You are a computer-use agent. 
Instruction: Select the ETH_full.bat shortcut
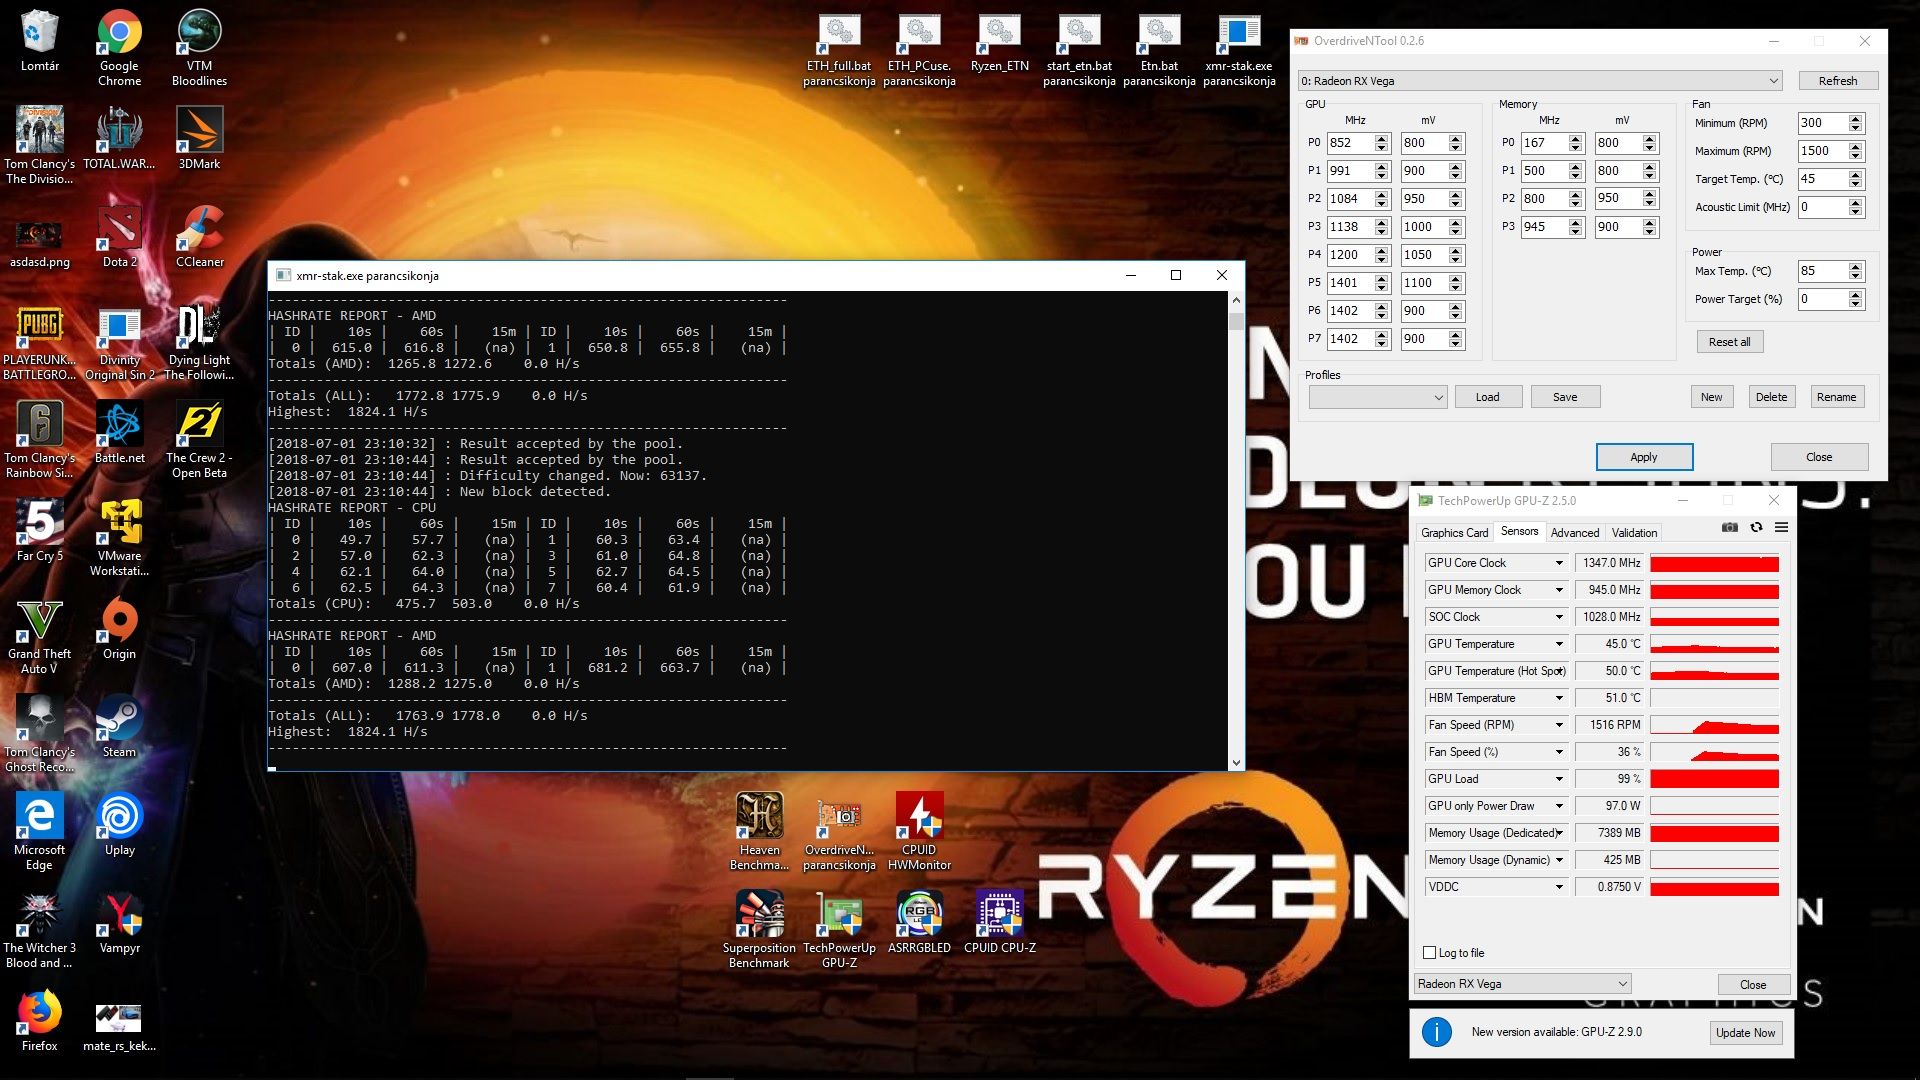[839, 50]
